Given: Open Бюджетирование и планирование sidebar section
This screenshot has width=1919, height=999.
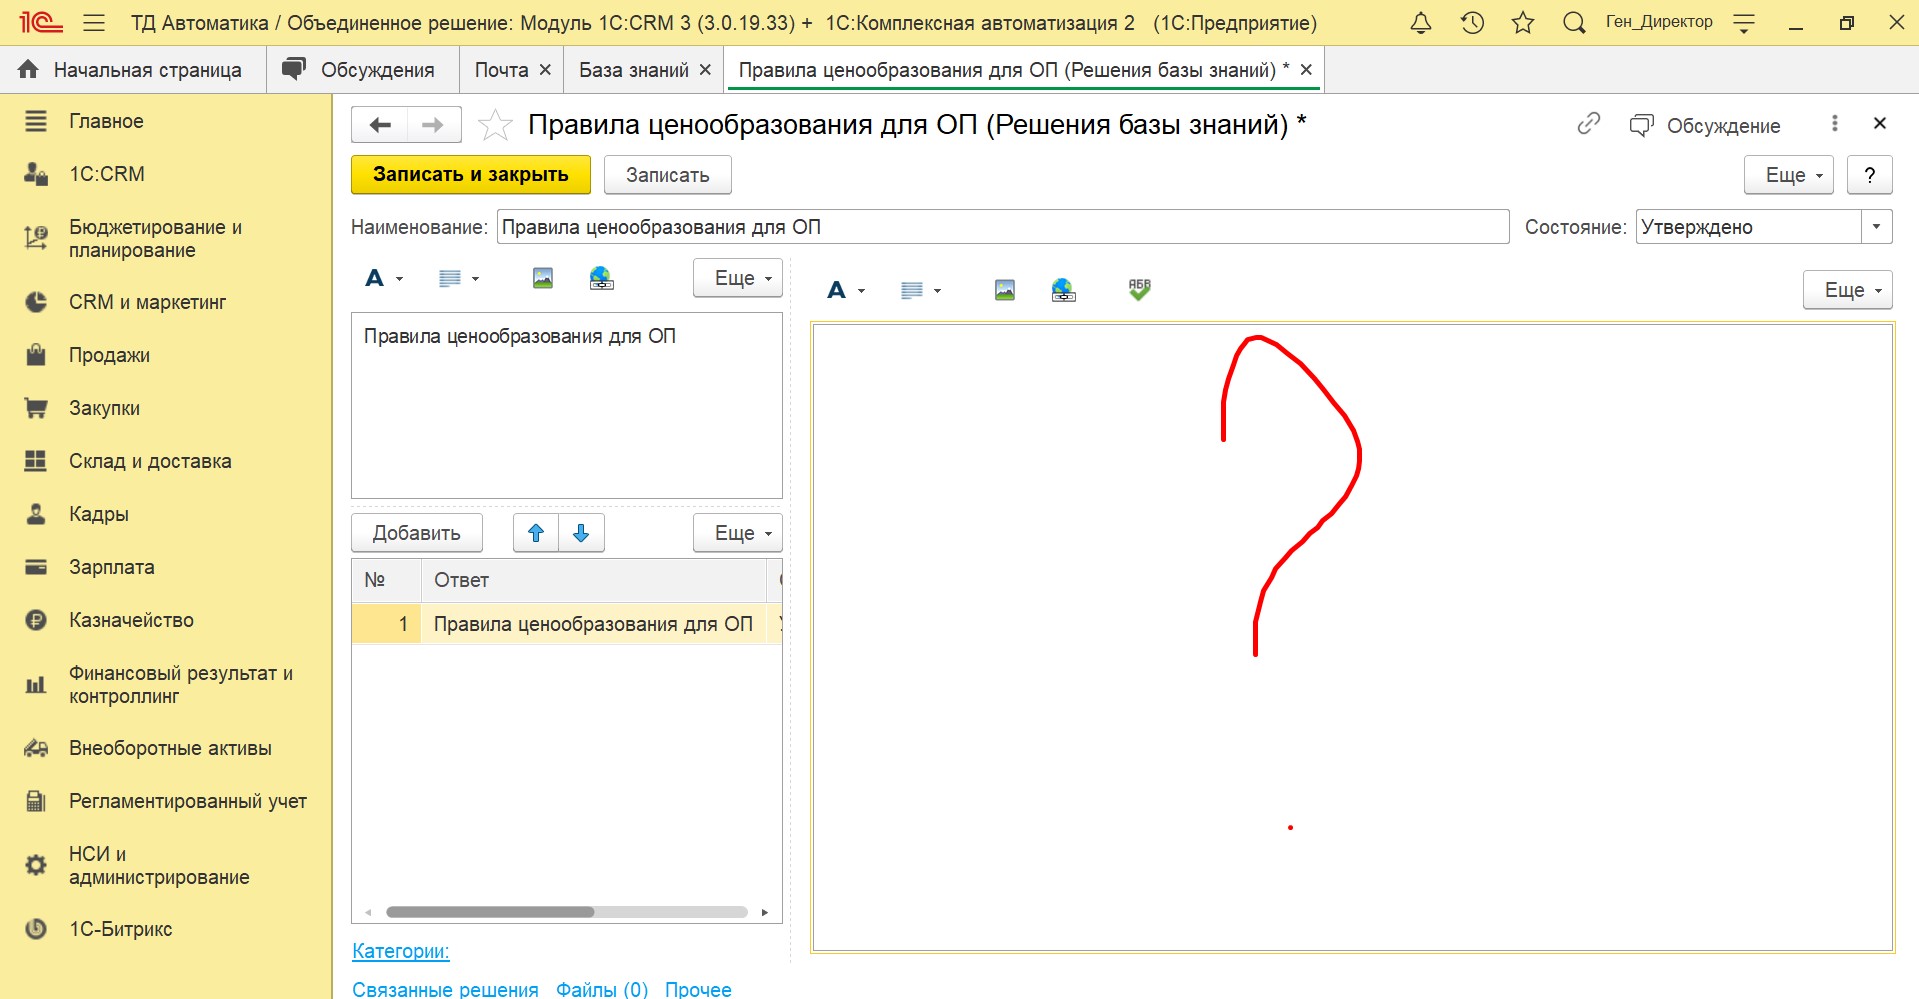Looking at the screenshot, I should (155, 238).
